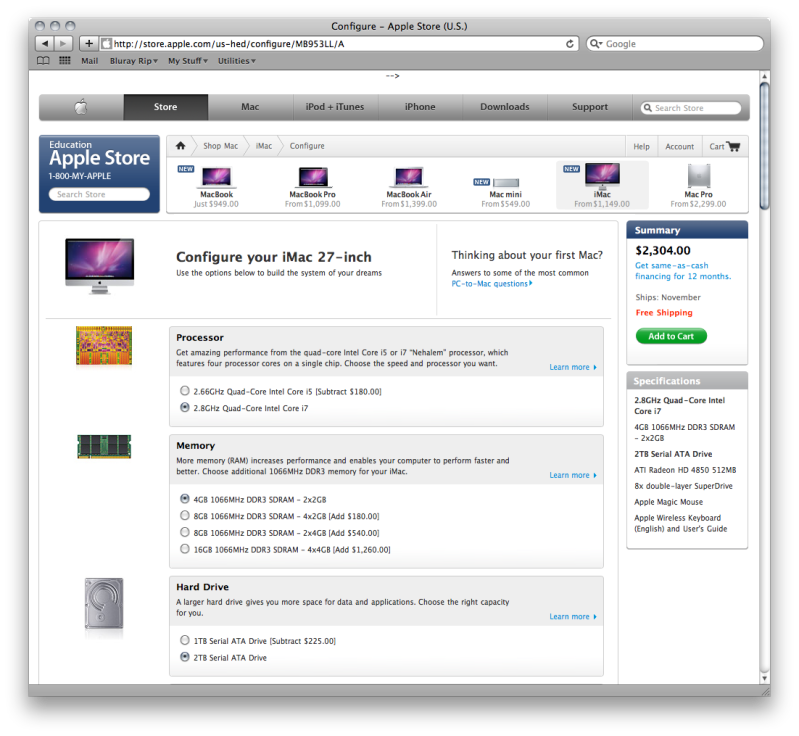Open the Store tab
The image size is (799, 736).
coord(166,107)
